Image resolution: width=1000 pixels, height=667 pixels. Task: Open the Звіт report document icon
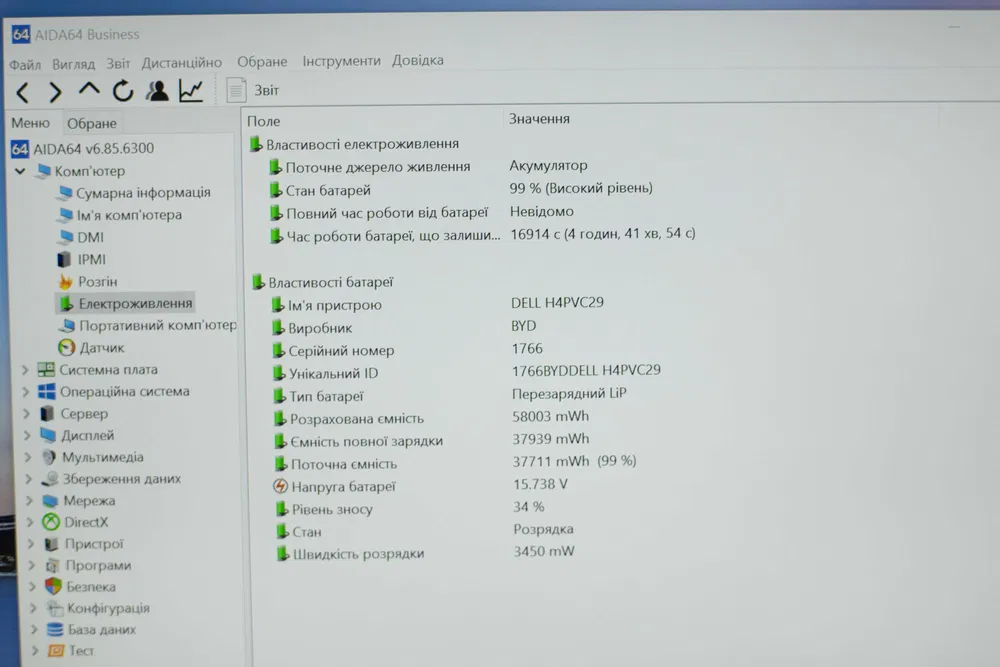pyautogui.click(x=236, y=90)
